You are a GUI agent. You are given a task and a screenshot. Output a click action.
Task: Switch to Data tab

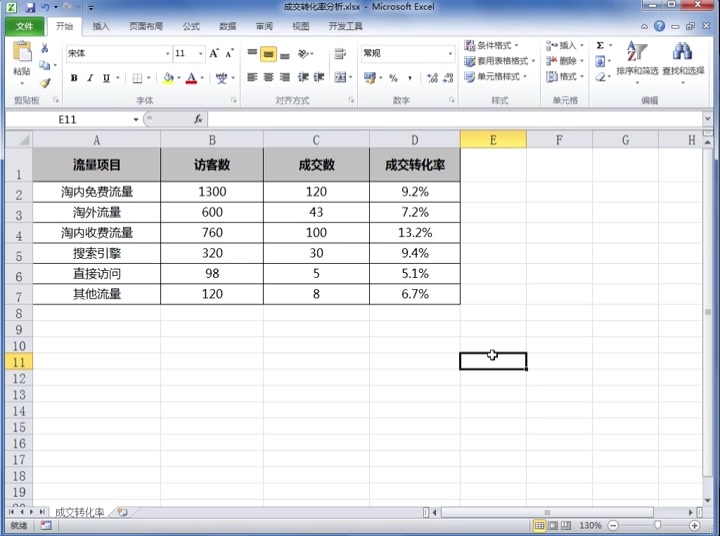227,26
